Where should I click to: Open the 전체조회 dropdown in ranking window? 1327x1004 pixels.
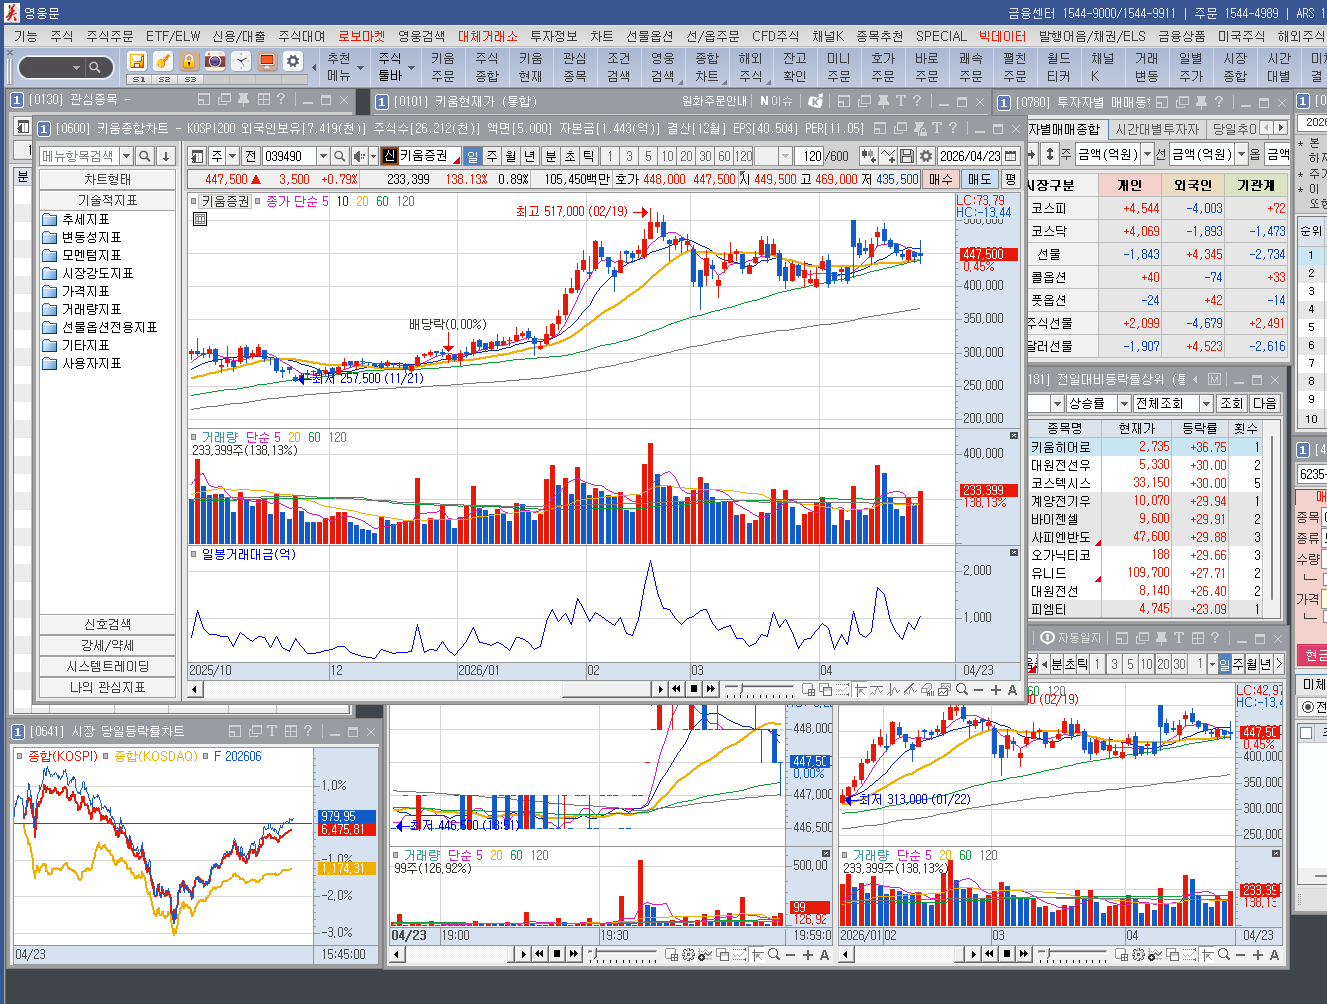[1206, 403]
